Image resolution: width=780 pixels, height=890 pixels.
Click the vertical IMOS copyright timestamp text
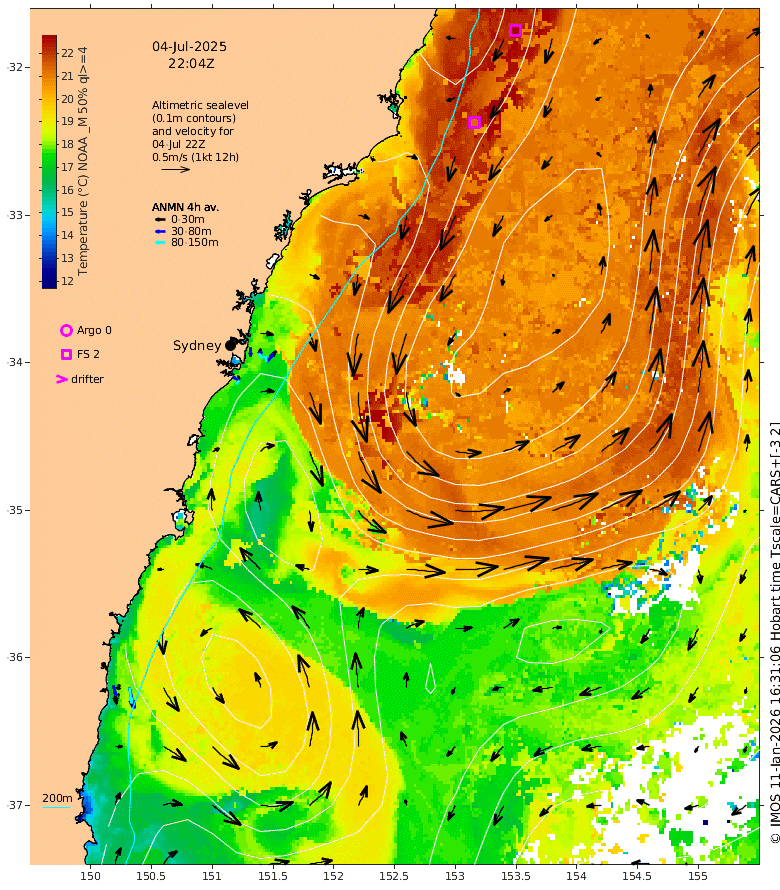tap(774, 632)
